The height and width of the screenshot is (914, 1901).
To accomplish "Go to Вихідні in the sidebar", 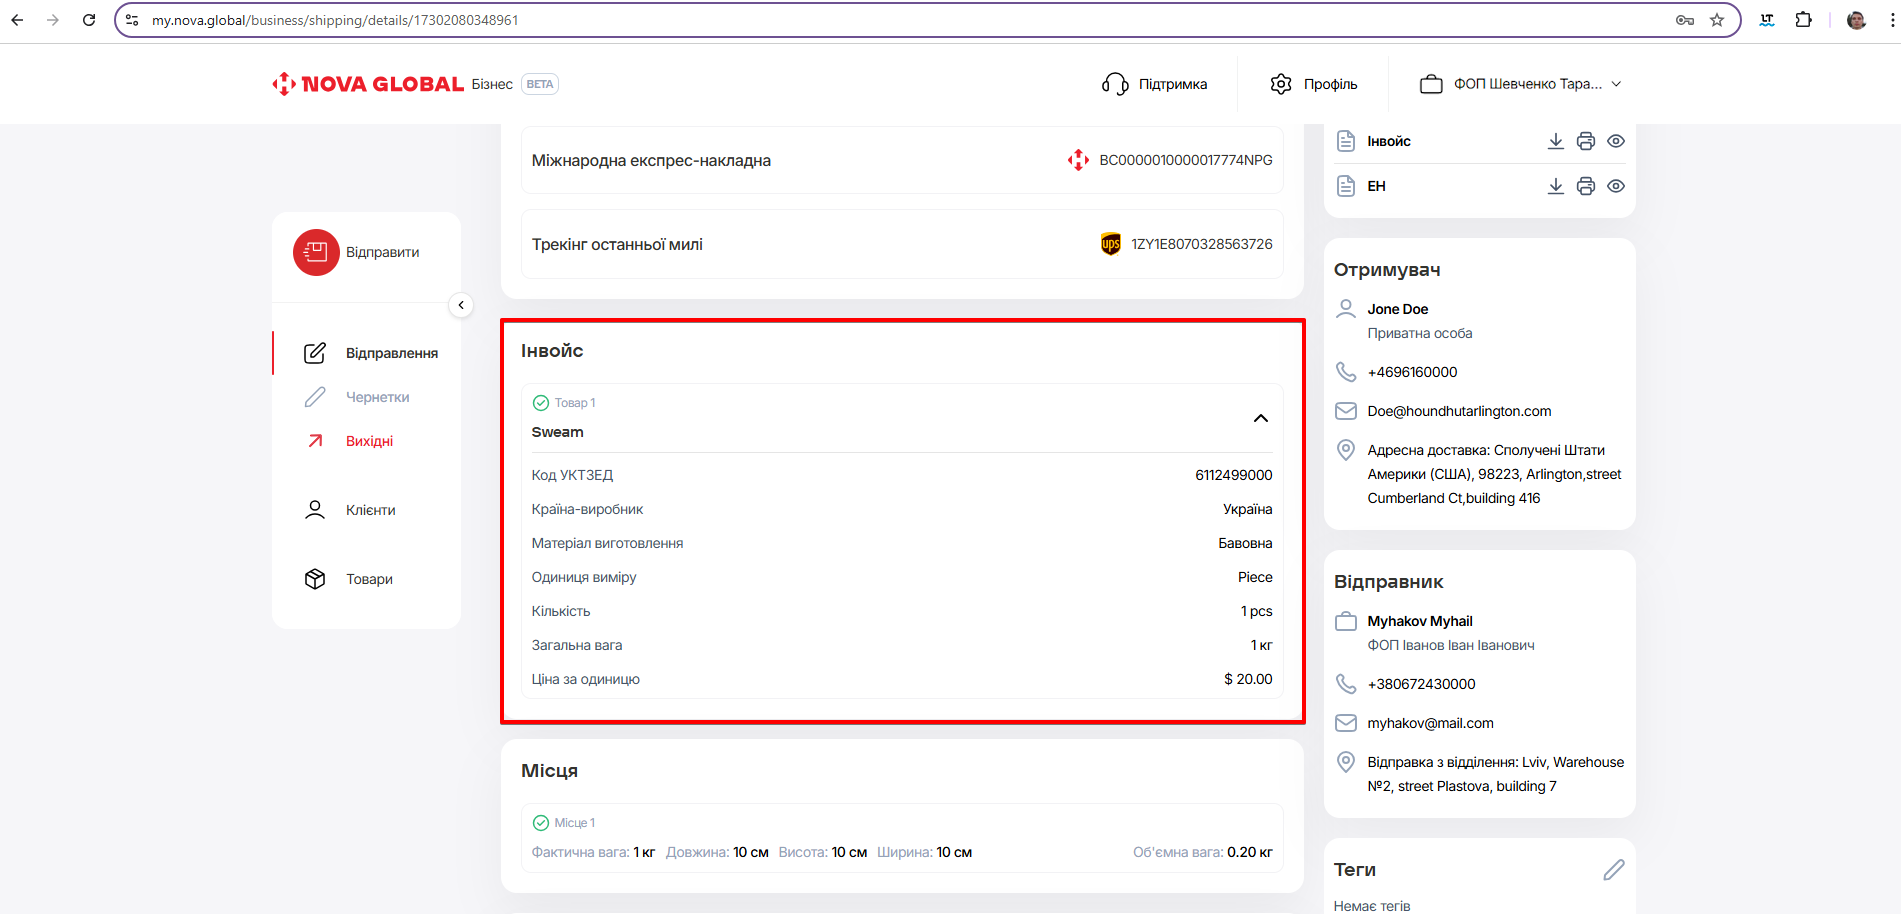I will [369, 441].
